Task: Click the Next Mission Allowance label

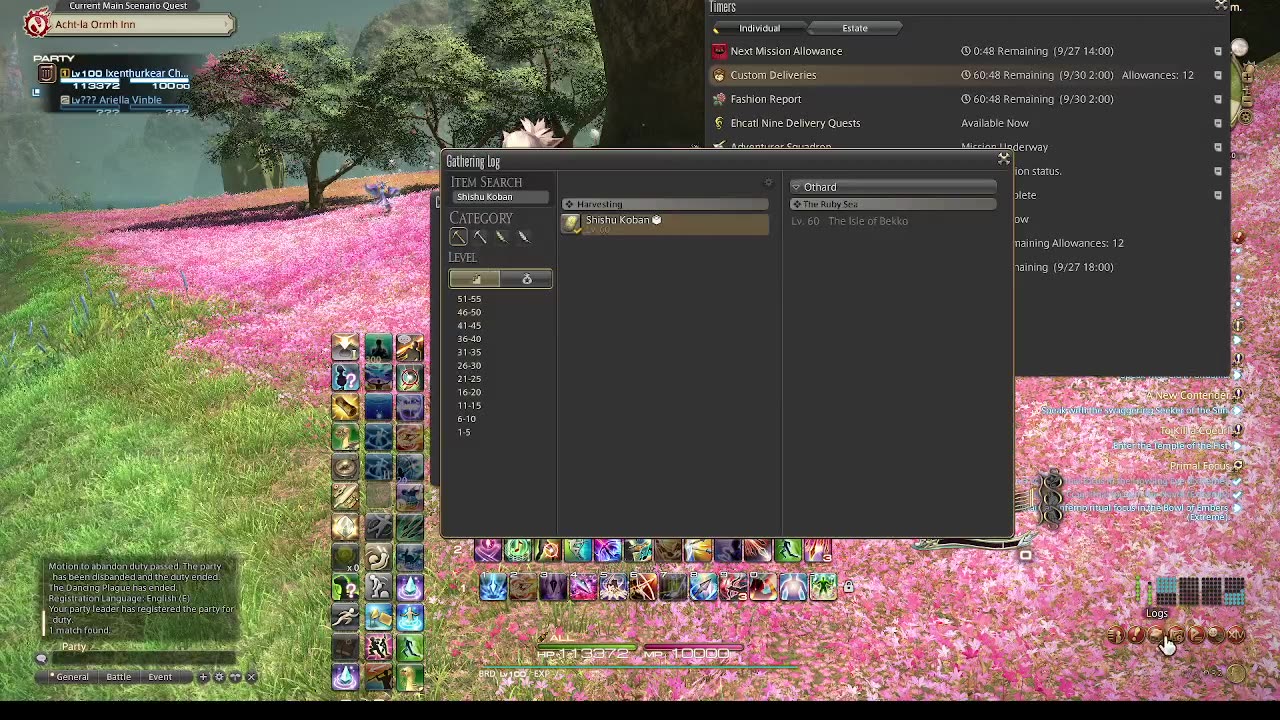Action: click(x=786, y=51)
